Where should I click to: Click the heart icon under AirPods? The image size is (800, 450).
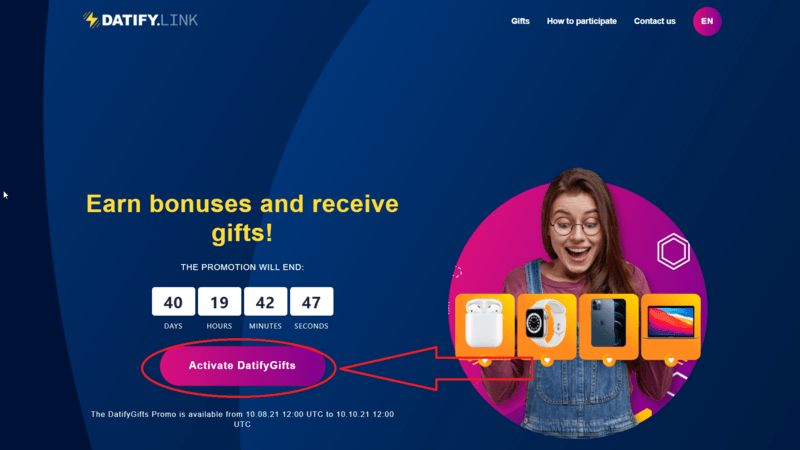485,361
